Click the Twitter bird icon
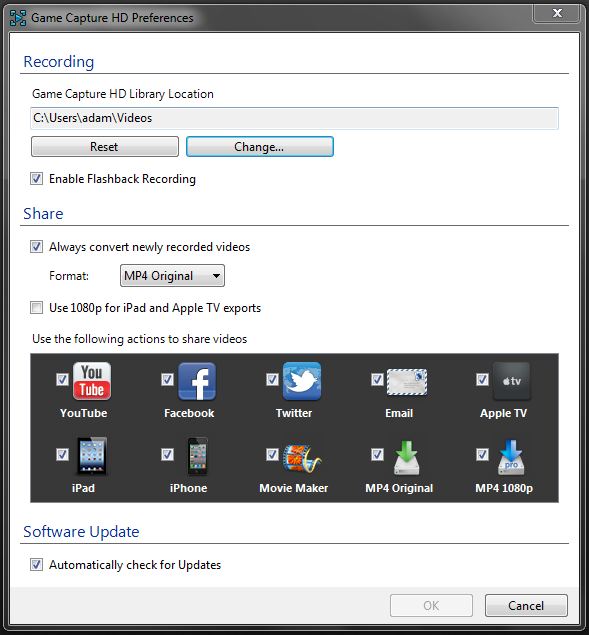 (302, 381)
